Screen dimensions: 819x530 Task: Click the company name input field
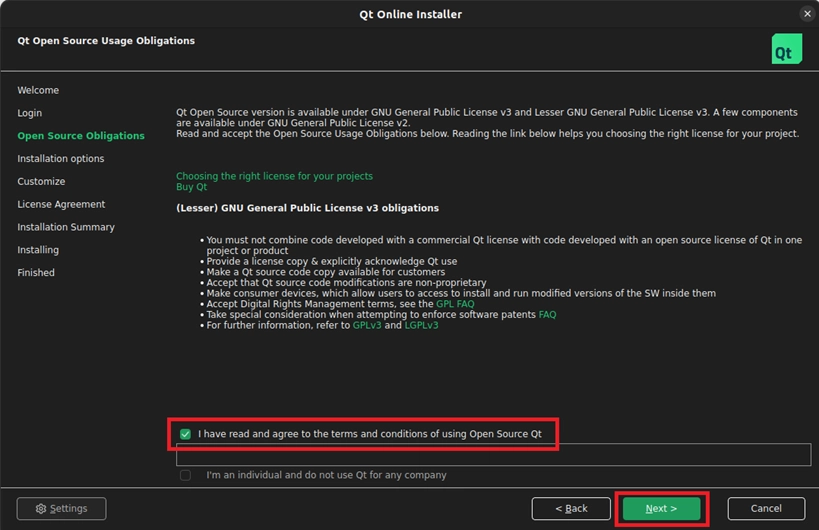493,455
